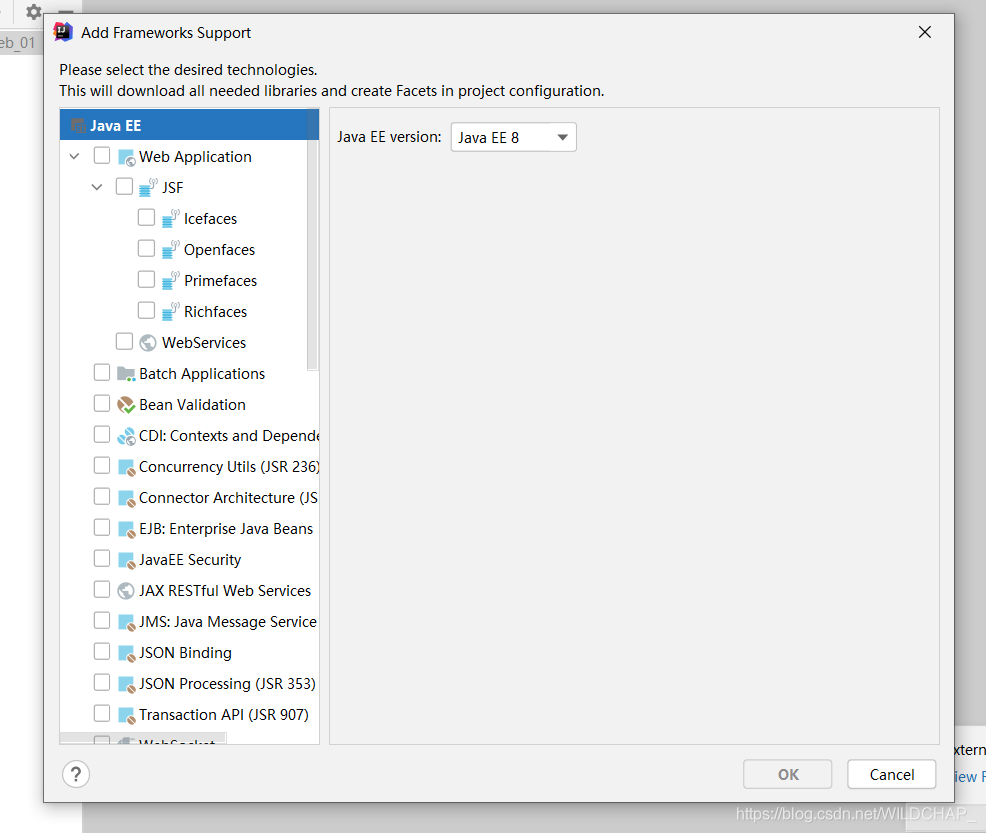This screenshot has height=833, width=986.
Task: Select the "Batch Applications" row text
Action: click(x=202, y=374)
